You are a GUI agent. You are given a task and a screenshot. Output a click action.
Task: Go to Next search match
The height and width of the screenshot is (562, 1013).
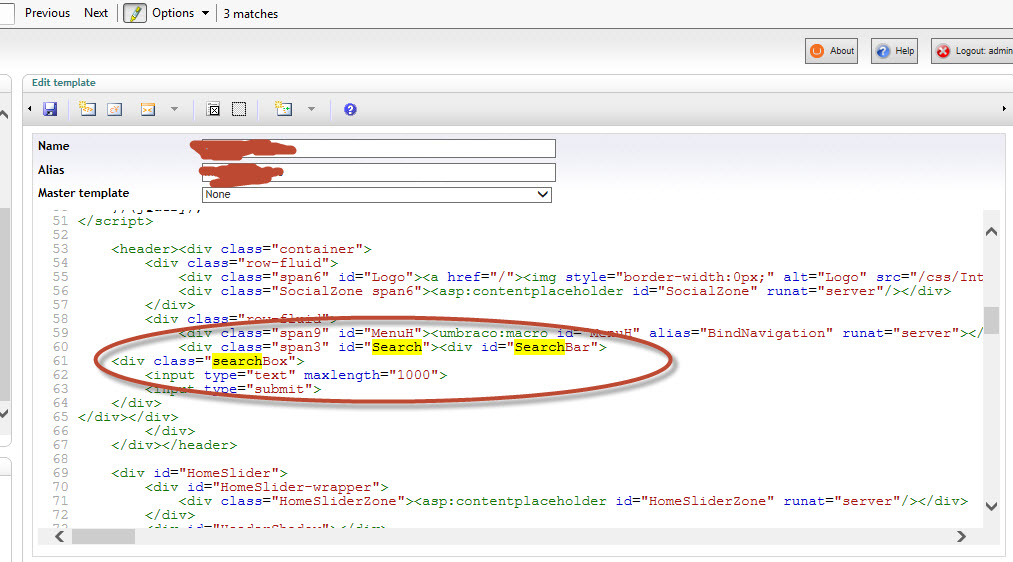click(96, 13)
